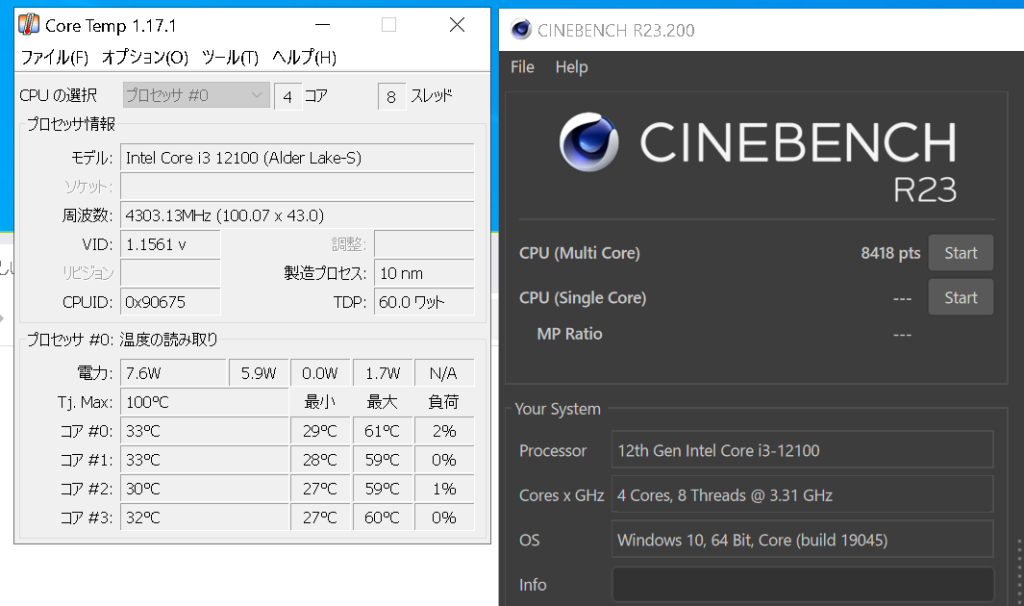Click コア #0 load value 2%

pos(444,431)
